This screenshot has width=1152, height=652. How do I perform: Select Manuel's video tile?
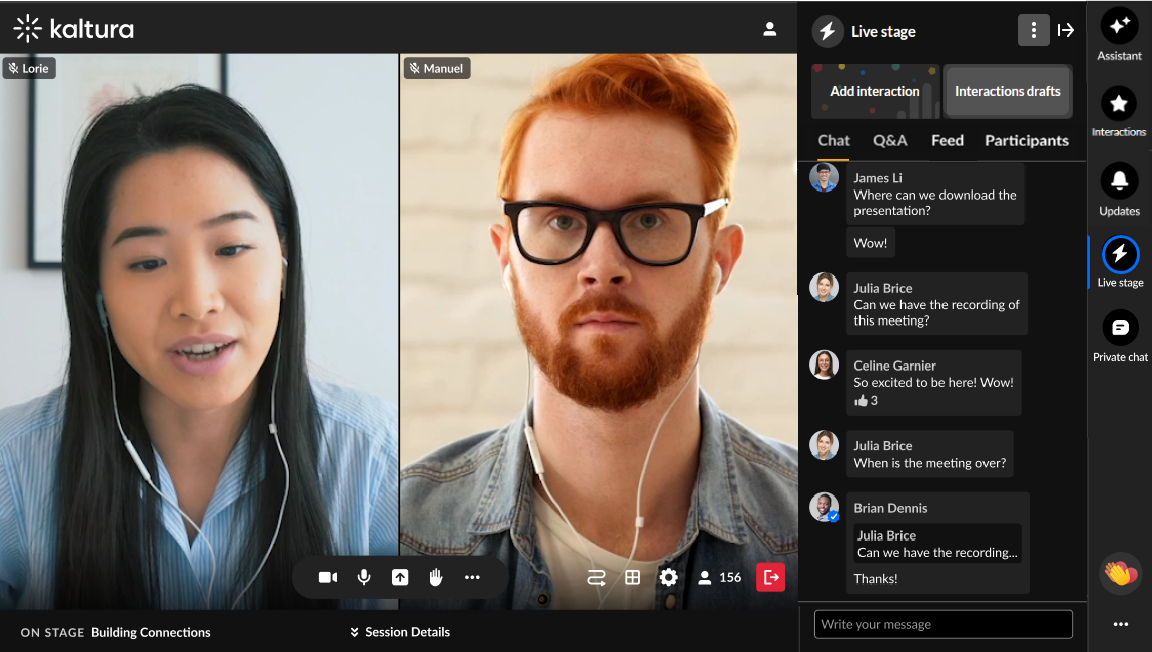tap(598, 331)
